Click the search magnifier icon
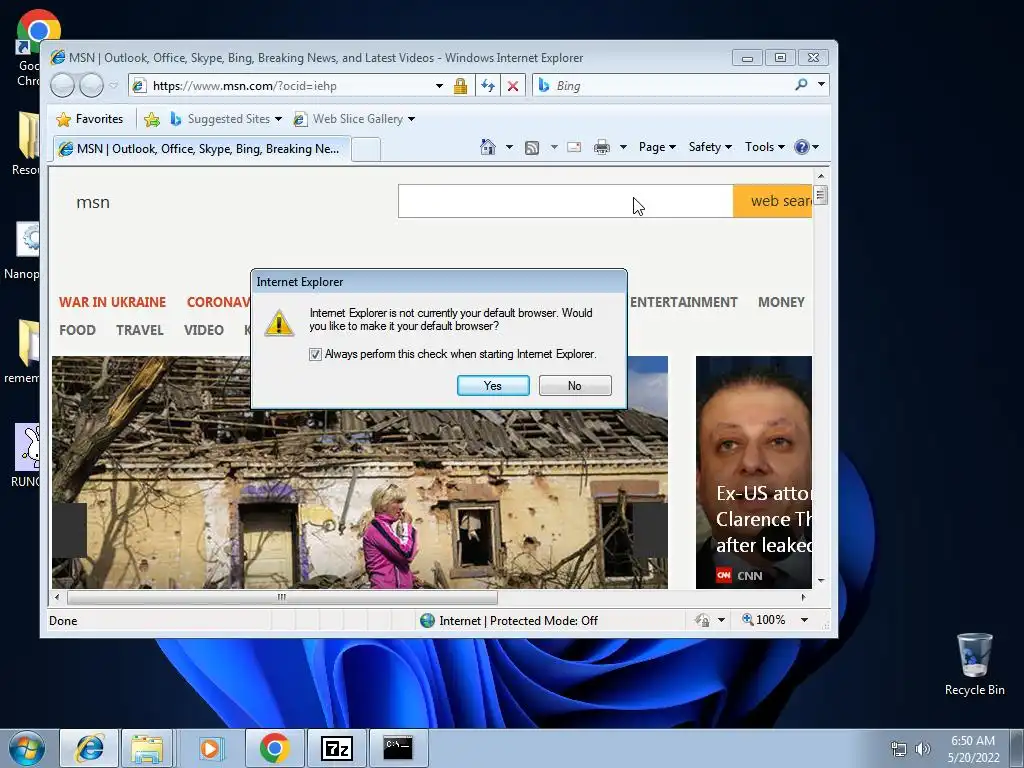 [x=801, y=84]
